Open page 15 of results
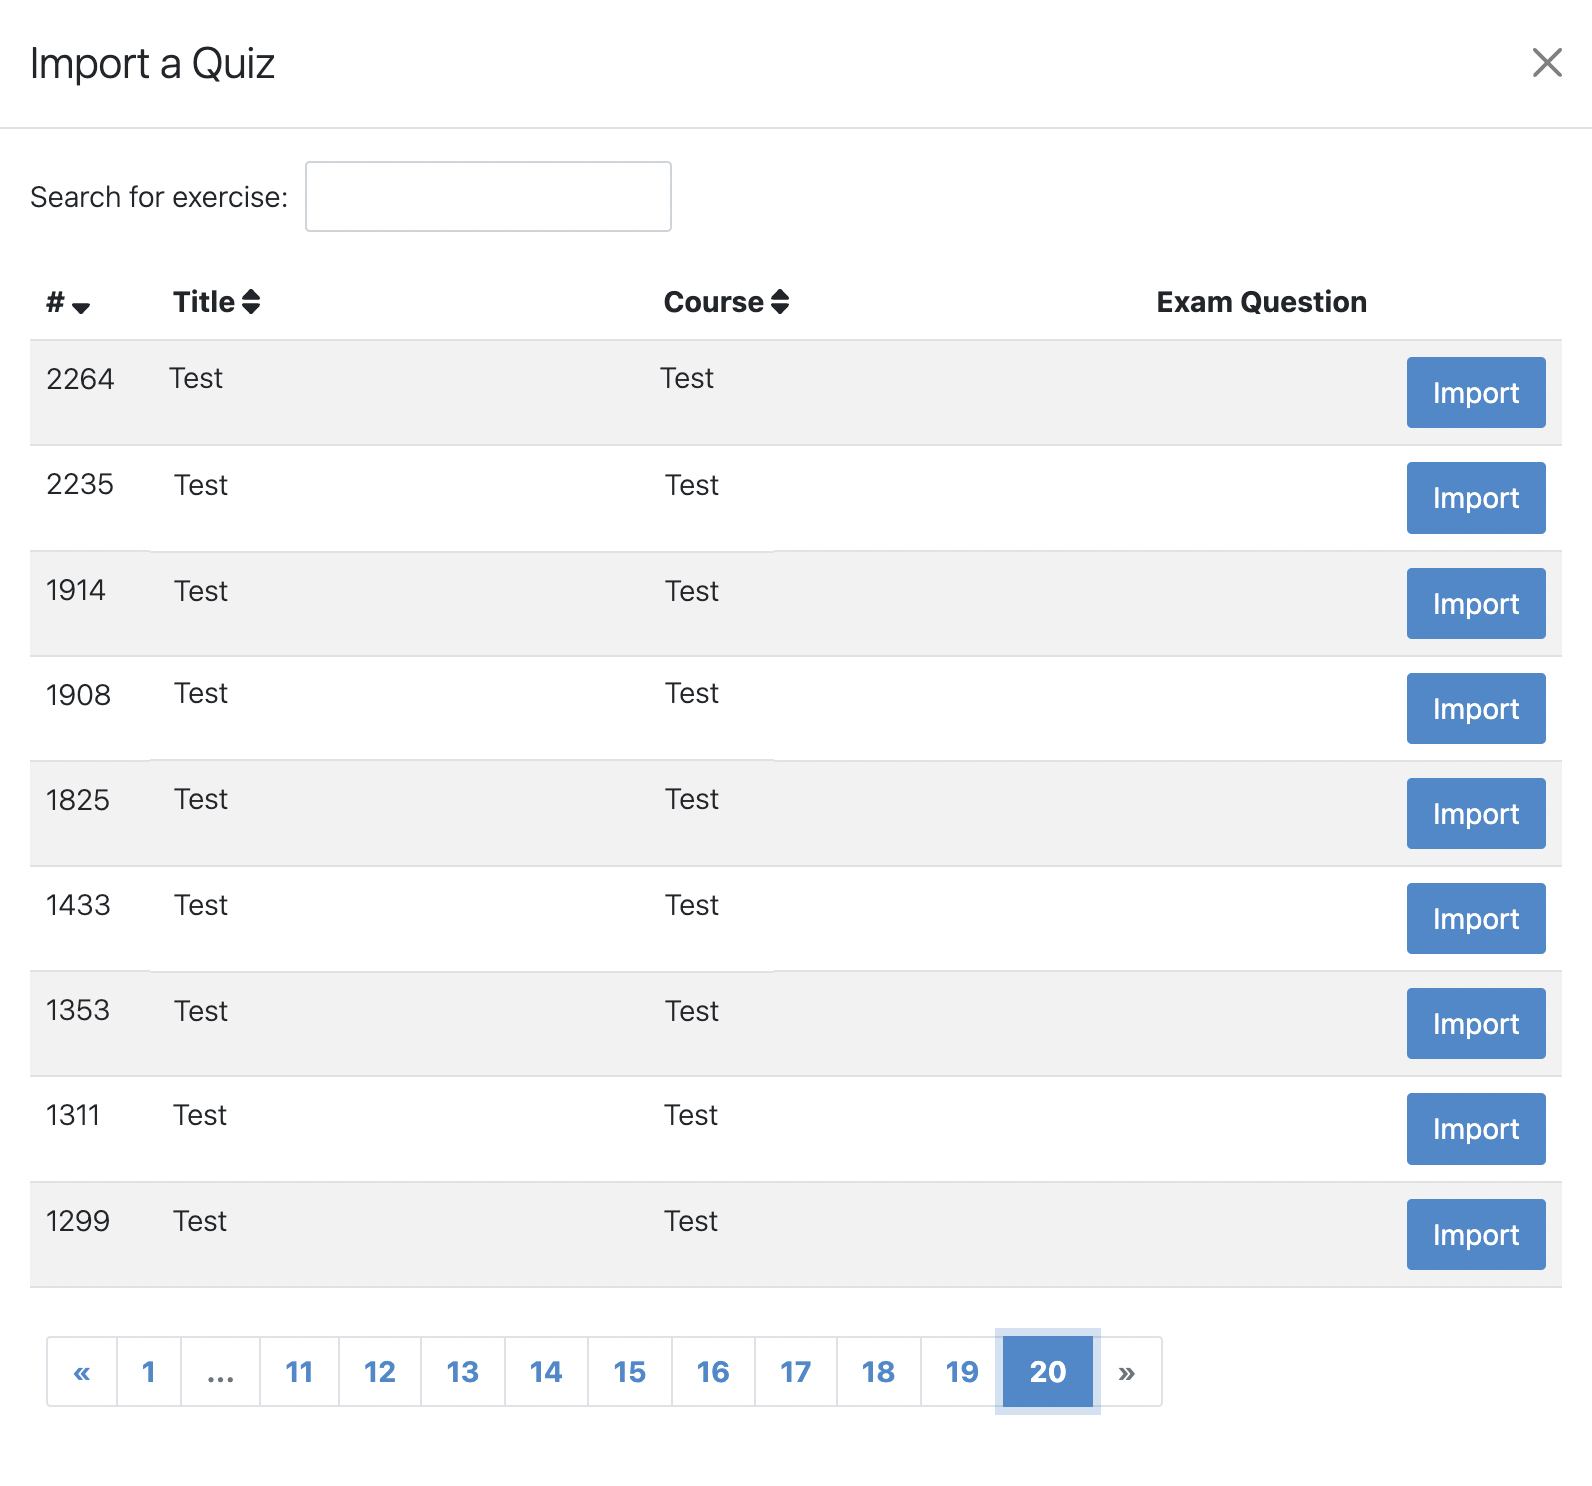Viewport: 1592px width, 1486px height. point(630,1372)
